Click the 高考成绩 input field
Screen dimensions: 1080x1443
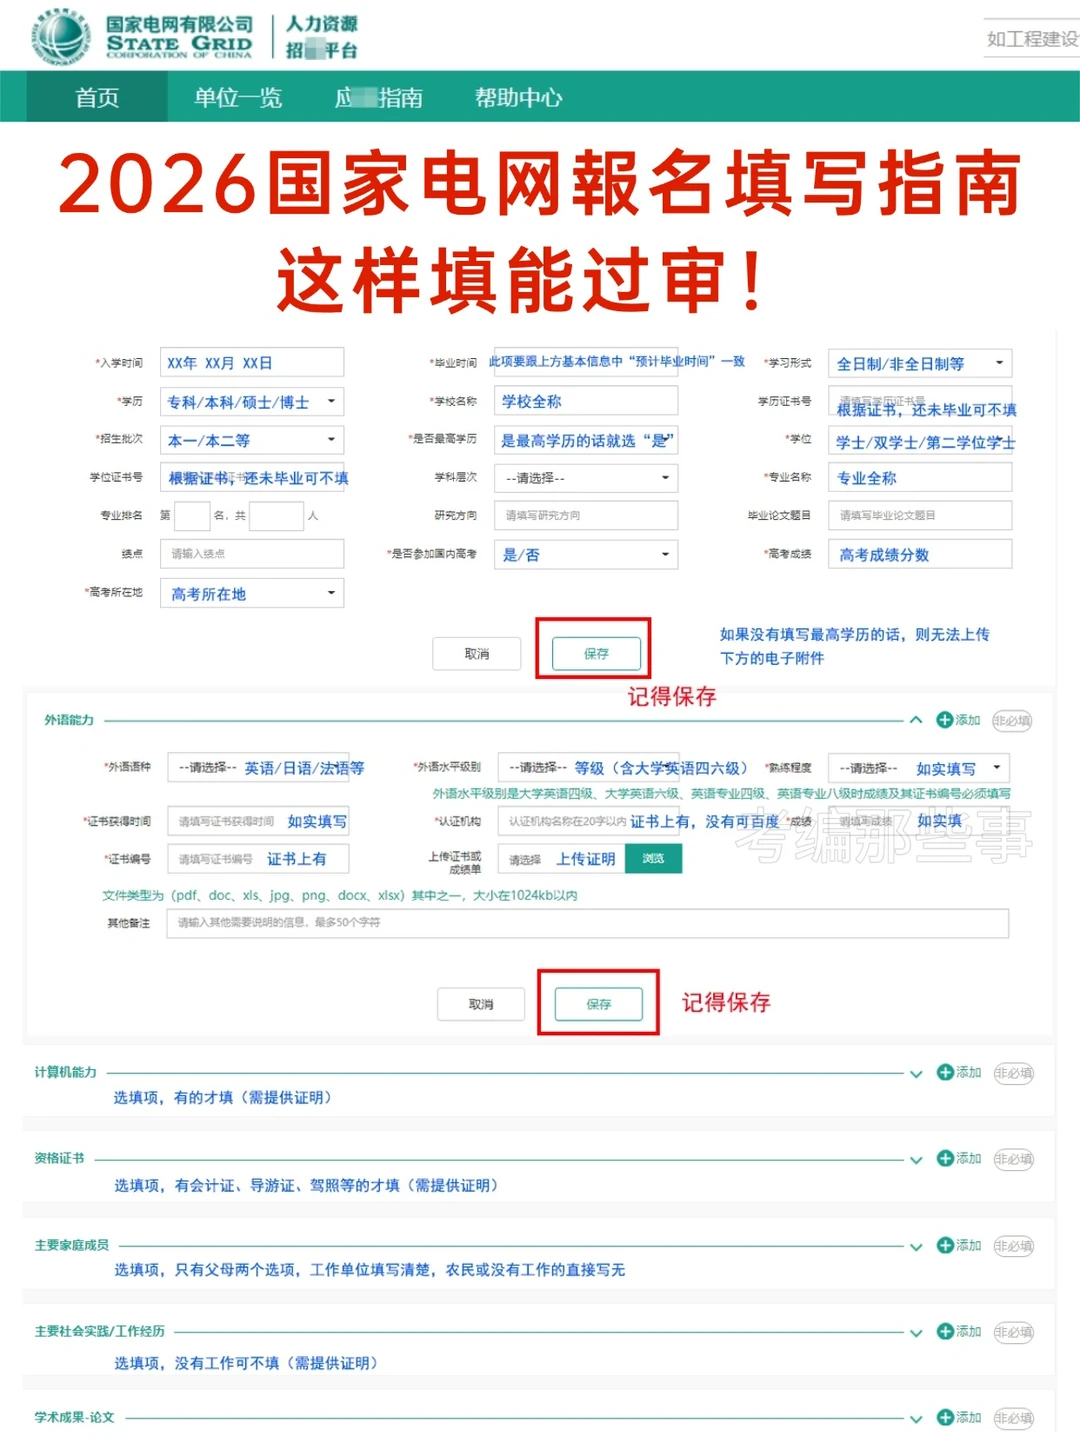pyautogui.click(x=920, y=554)
